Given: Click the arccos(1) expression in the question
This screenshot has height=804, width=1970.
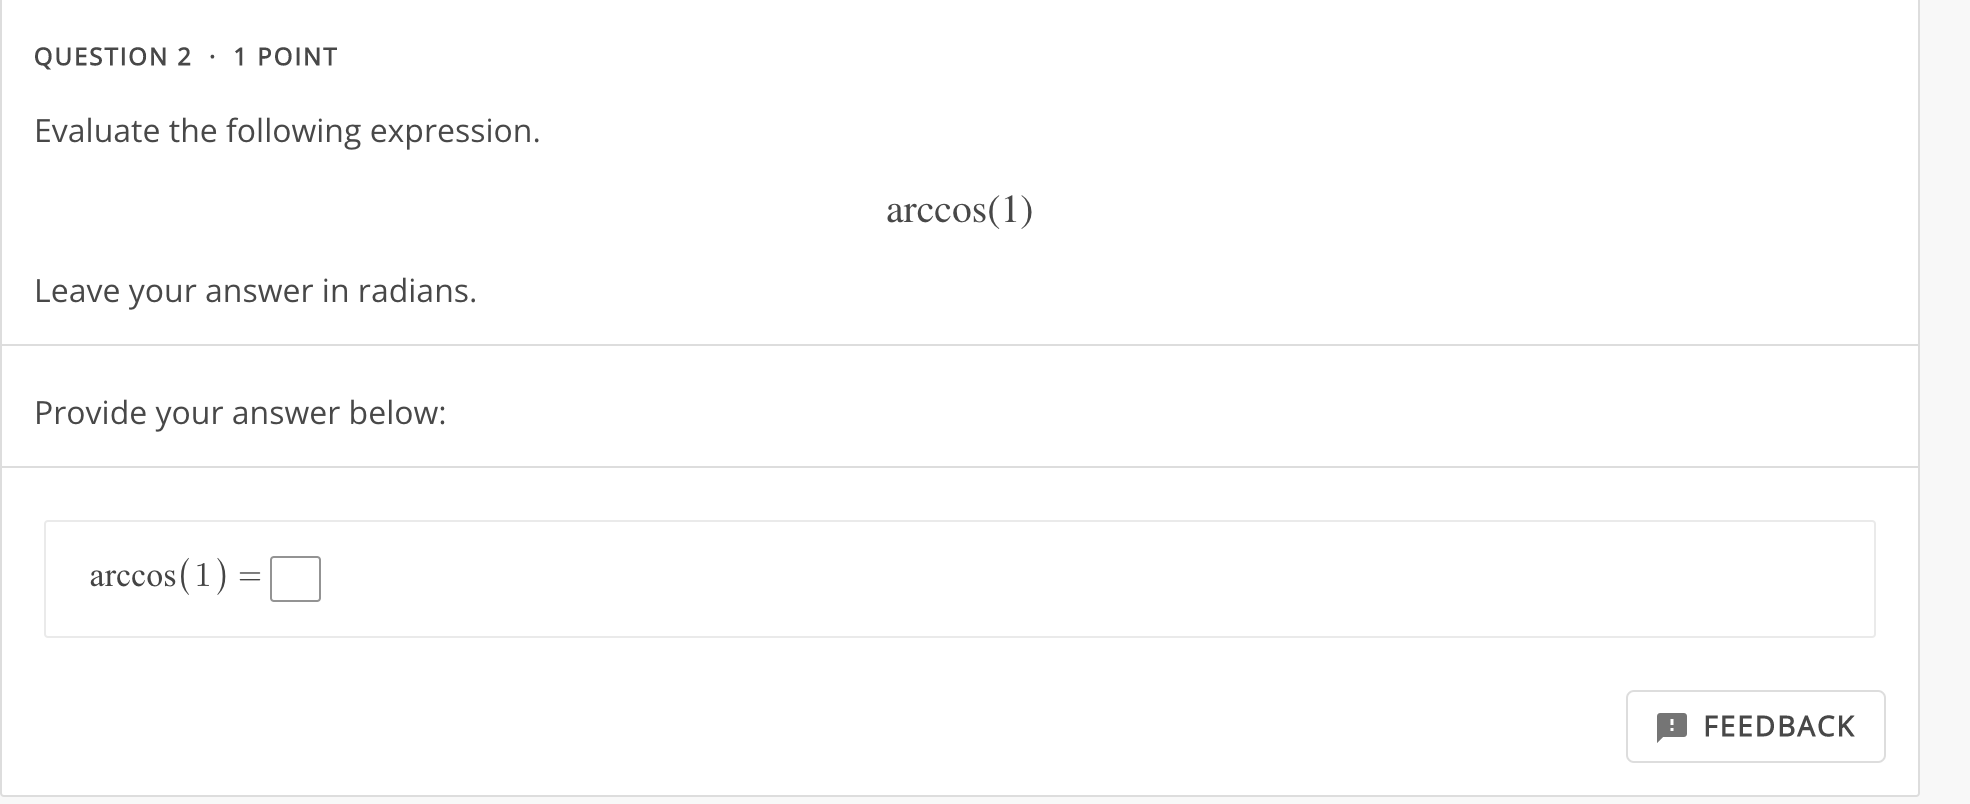Looking at the screenshot, I should tap(958, 208).
